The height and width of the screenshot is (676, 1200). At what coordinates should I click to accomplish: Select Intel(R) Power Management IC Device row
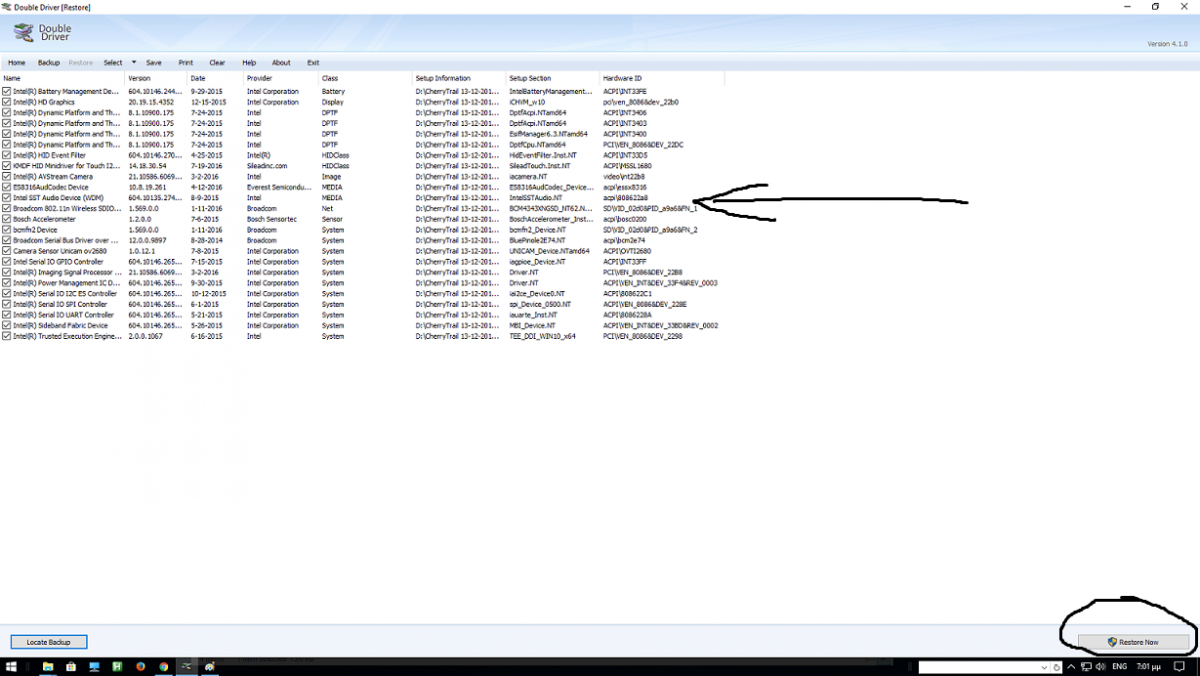(360, 283)
